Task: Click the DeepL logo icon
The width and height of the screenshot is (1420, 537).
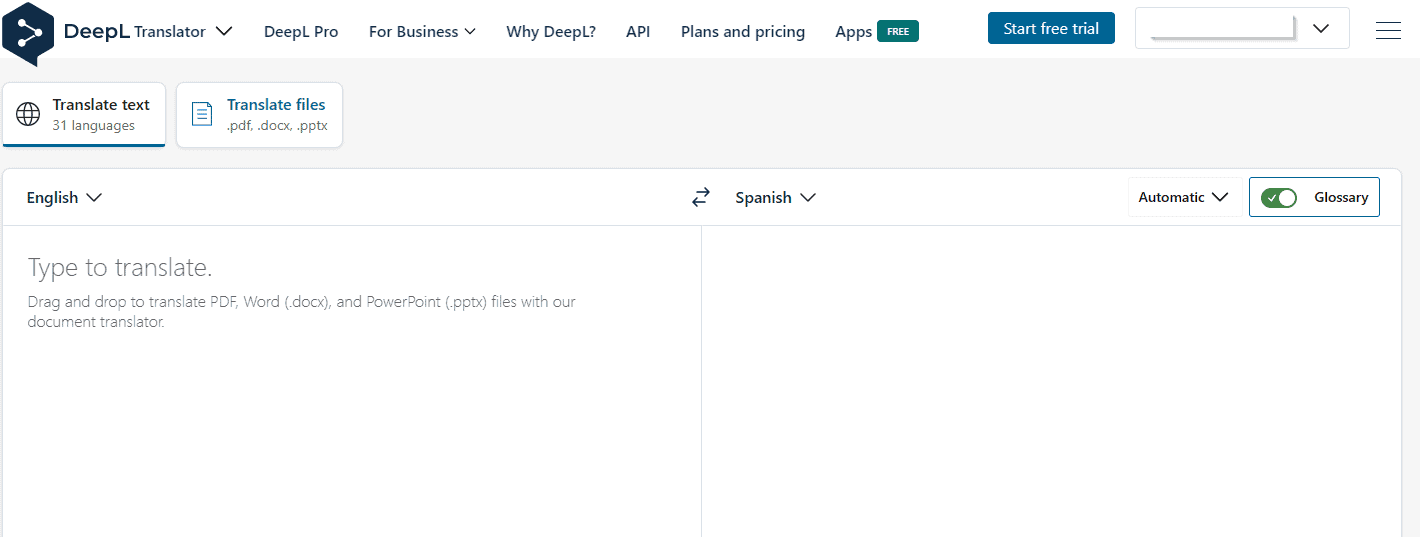Action: (x=27, y=33)
